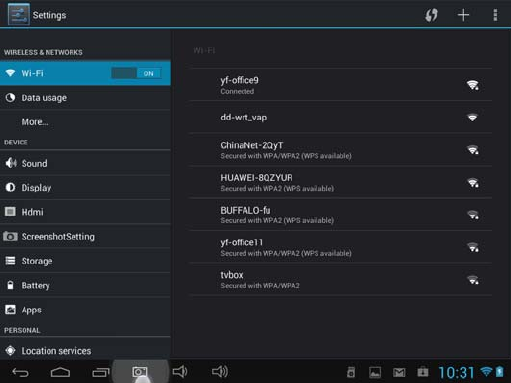Tap the volume up button
The width and height of the screenshot is (511, 383).
click(220, 371)
